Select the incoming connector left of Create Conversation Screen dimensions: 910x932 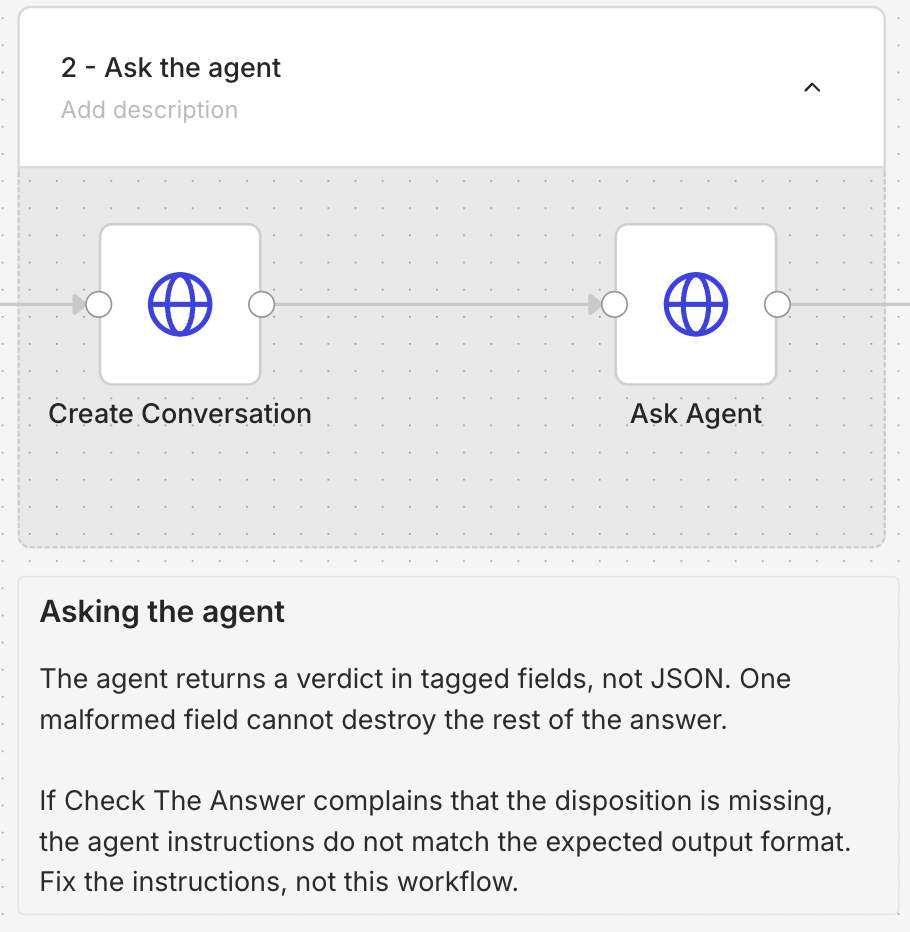click(36, 304)
